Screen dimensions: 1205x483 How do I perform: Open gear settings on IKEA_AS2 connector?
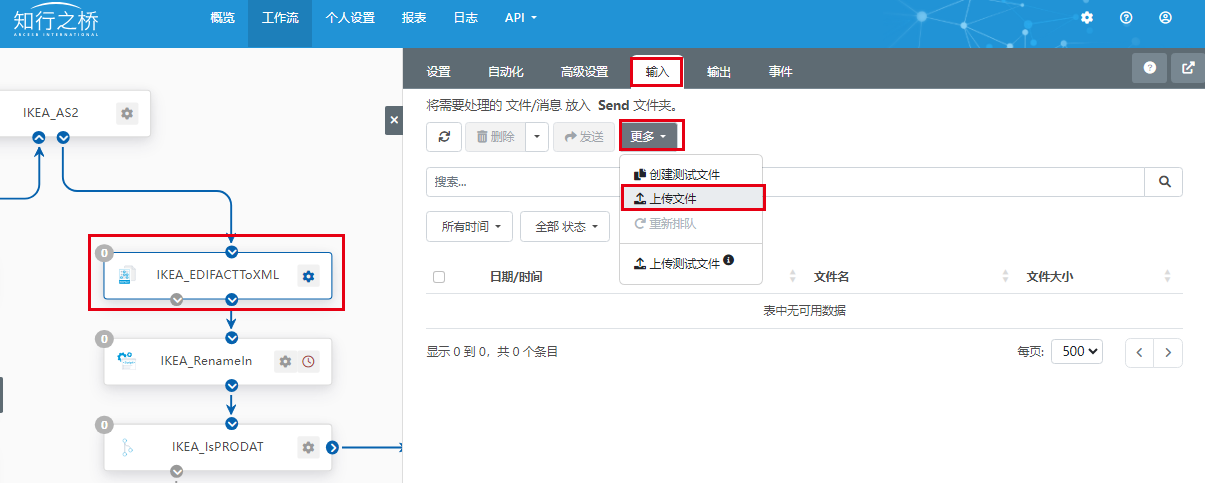click(127, 114)
